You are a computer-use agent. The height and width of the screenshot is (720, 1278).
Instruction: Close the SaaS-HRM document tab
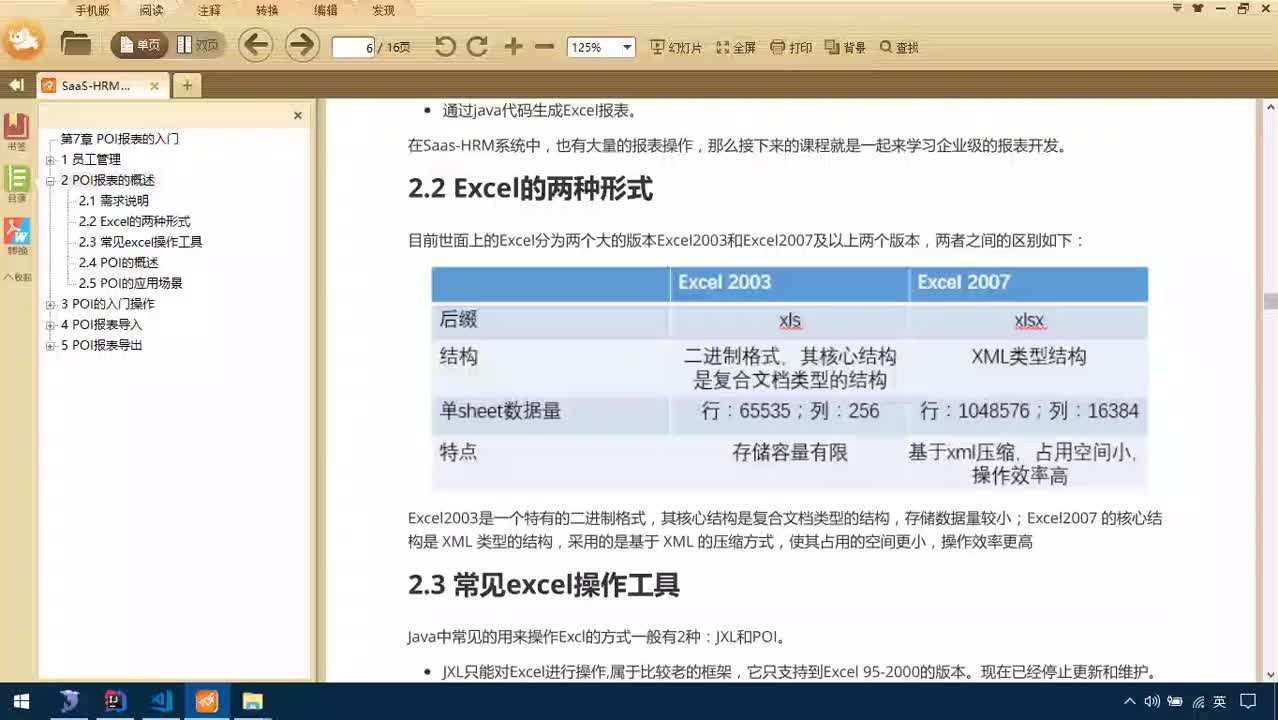coord(154,86)
